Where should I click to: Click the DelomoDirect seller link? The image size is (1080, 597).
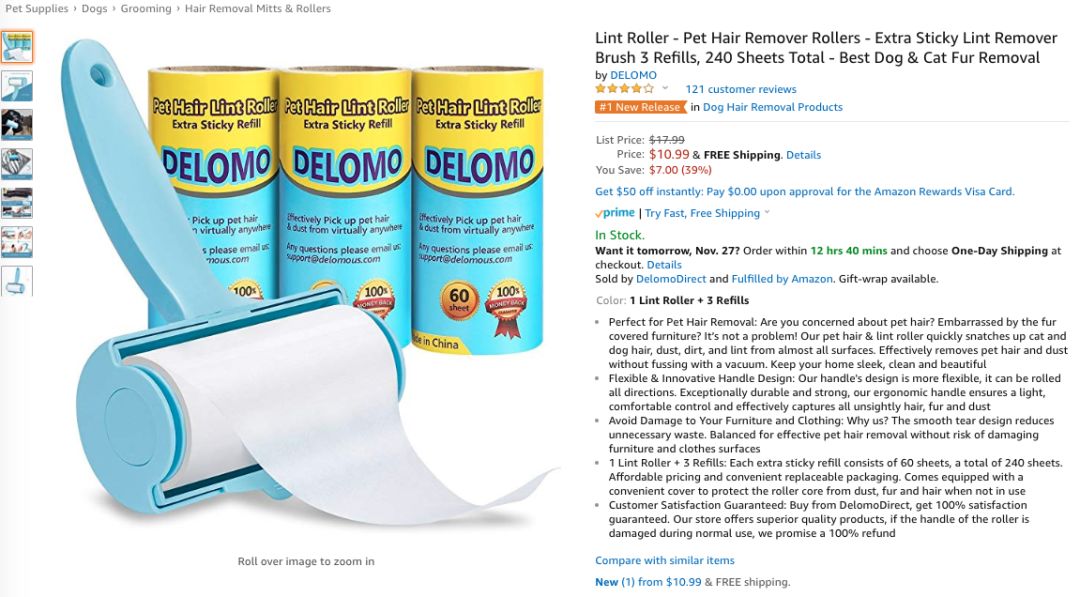click(x=670, y=279)
